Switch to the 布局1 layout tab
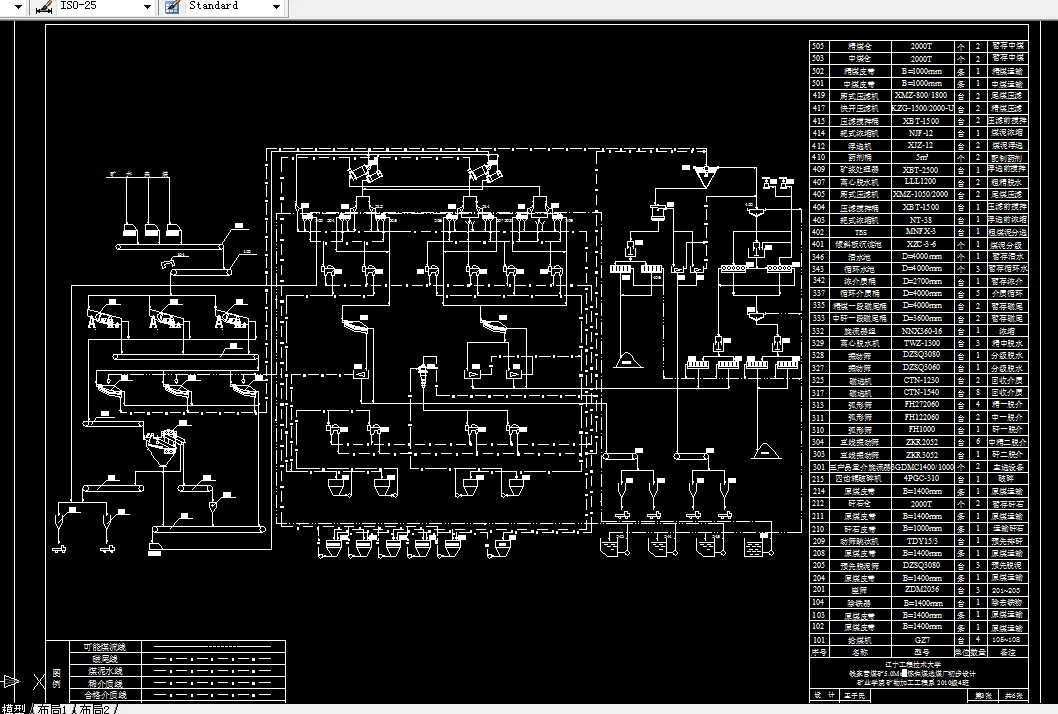The height and width of the screenshot is (714, 1058). coord(52,709)
